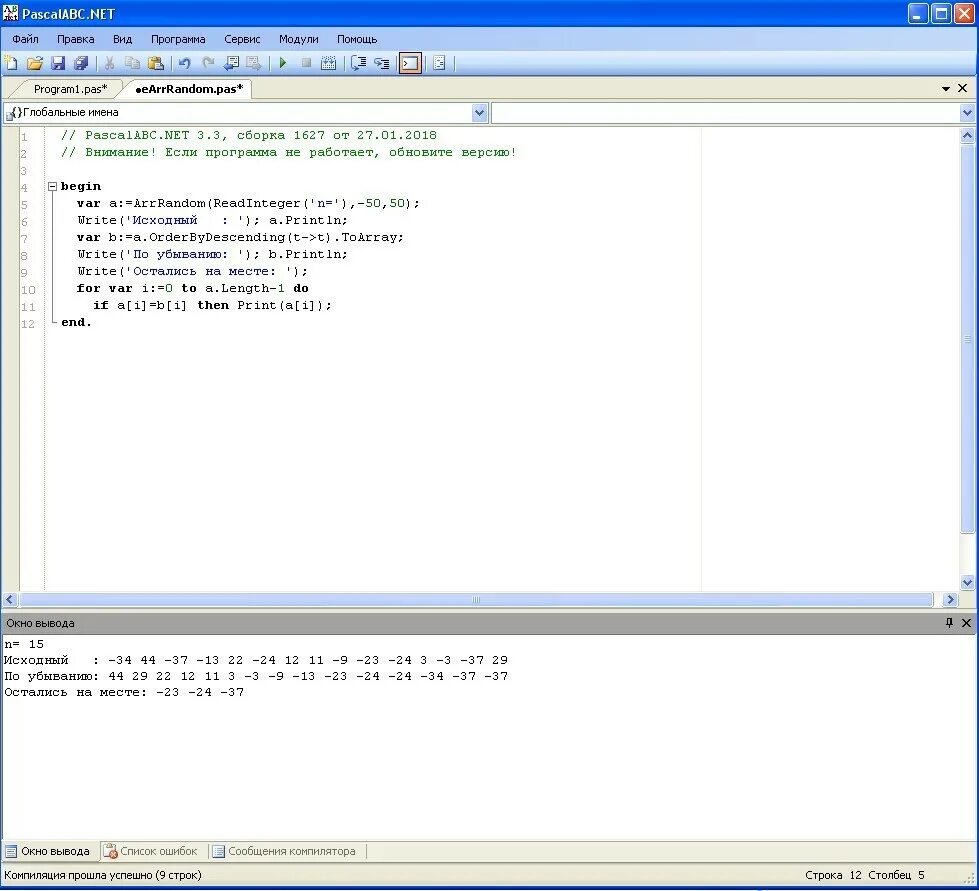The height and width of the screenshot is (891, 979).
Task: Click the OrderByDescending code line
Action: click(x=240, y=238)
